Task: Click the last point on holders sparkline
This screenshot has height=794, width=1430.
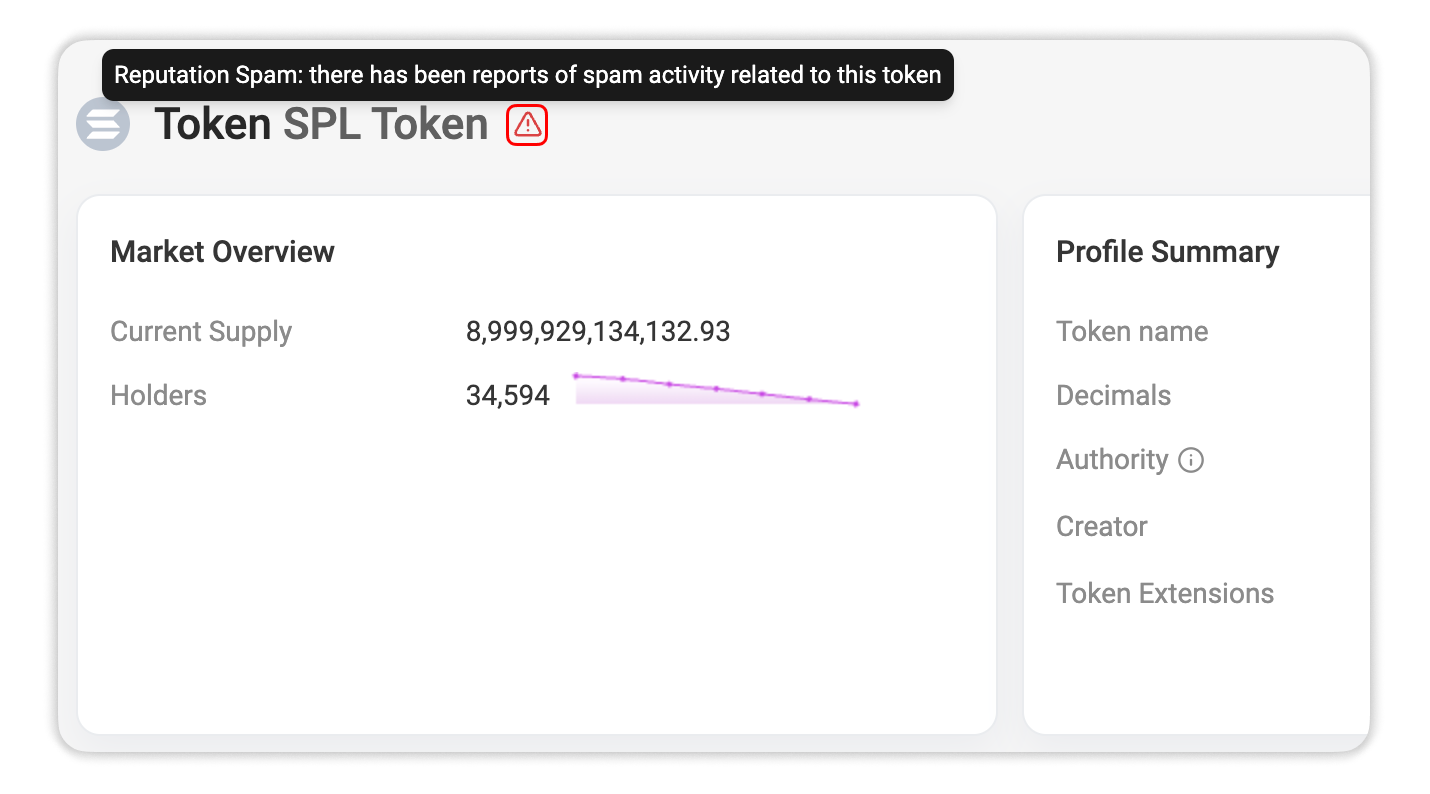Action: click(856, 404)
